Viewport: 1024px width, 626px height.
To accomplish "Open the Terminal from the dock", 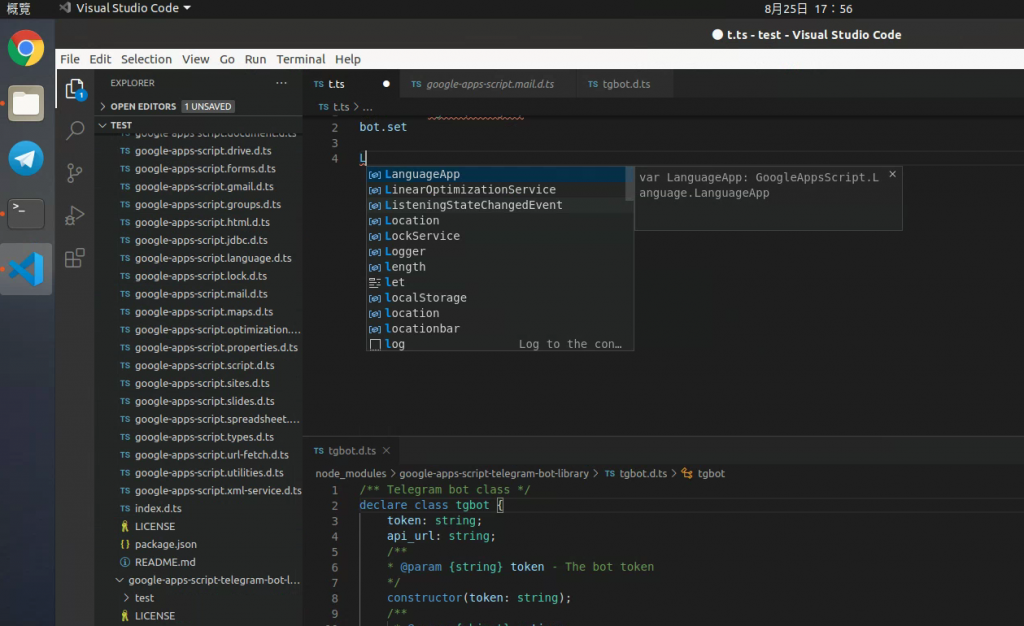I will 26,212.
